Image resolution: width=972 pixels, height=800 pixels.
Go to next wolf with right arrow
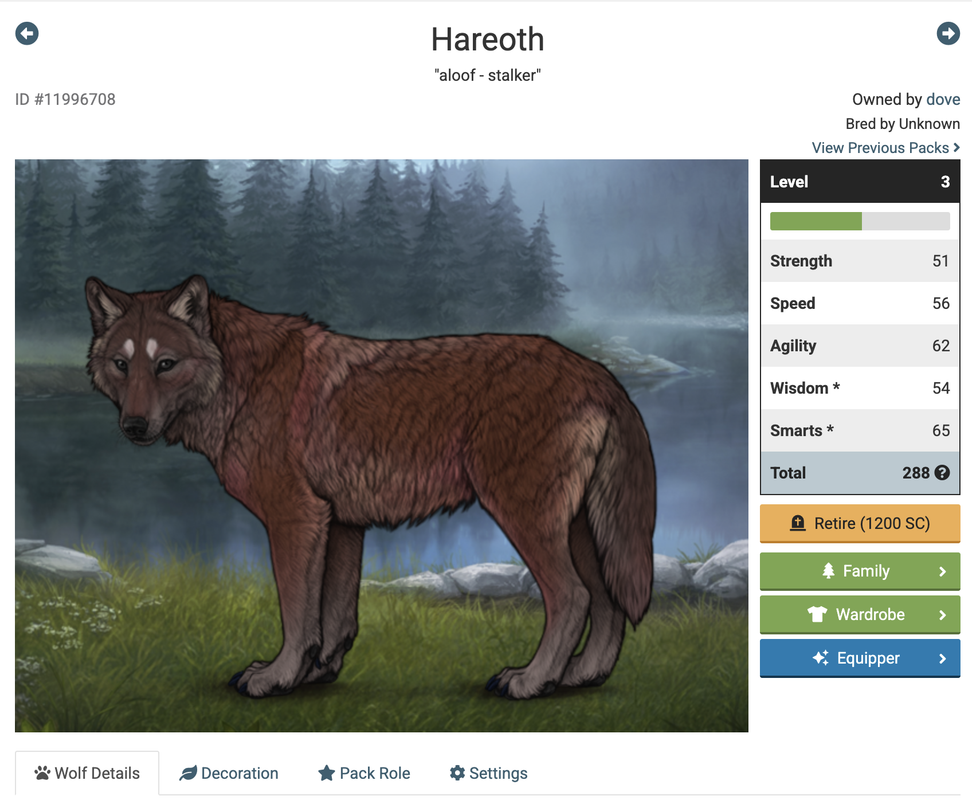pyautogui.click(x=948, y=33)
